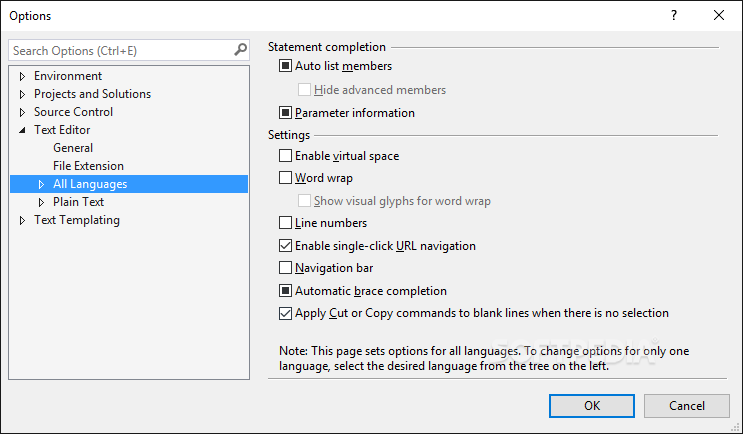This screenshot has height=434, width=743.
Task: Open File Extension settings page
Action: [x=88, y=166]
